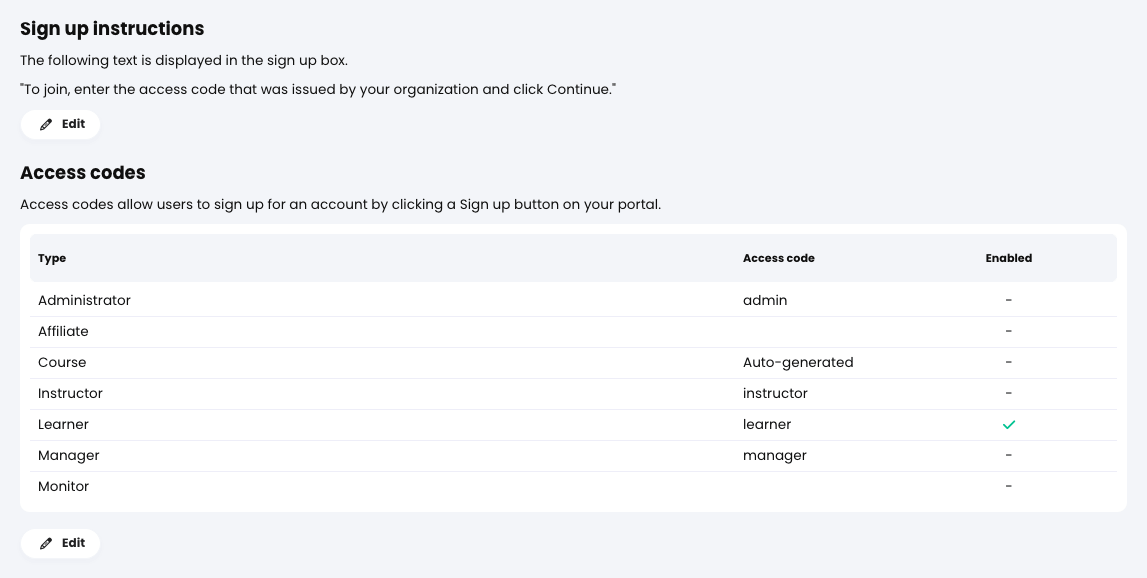Screen dimensions: 1147x578
Task: Click the Enabled column header
Action: pyautogui.click(x=1008, y=258)
